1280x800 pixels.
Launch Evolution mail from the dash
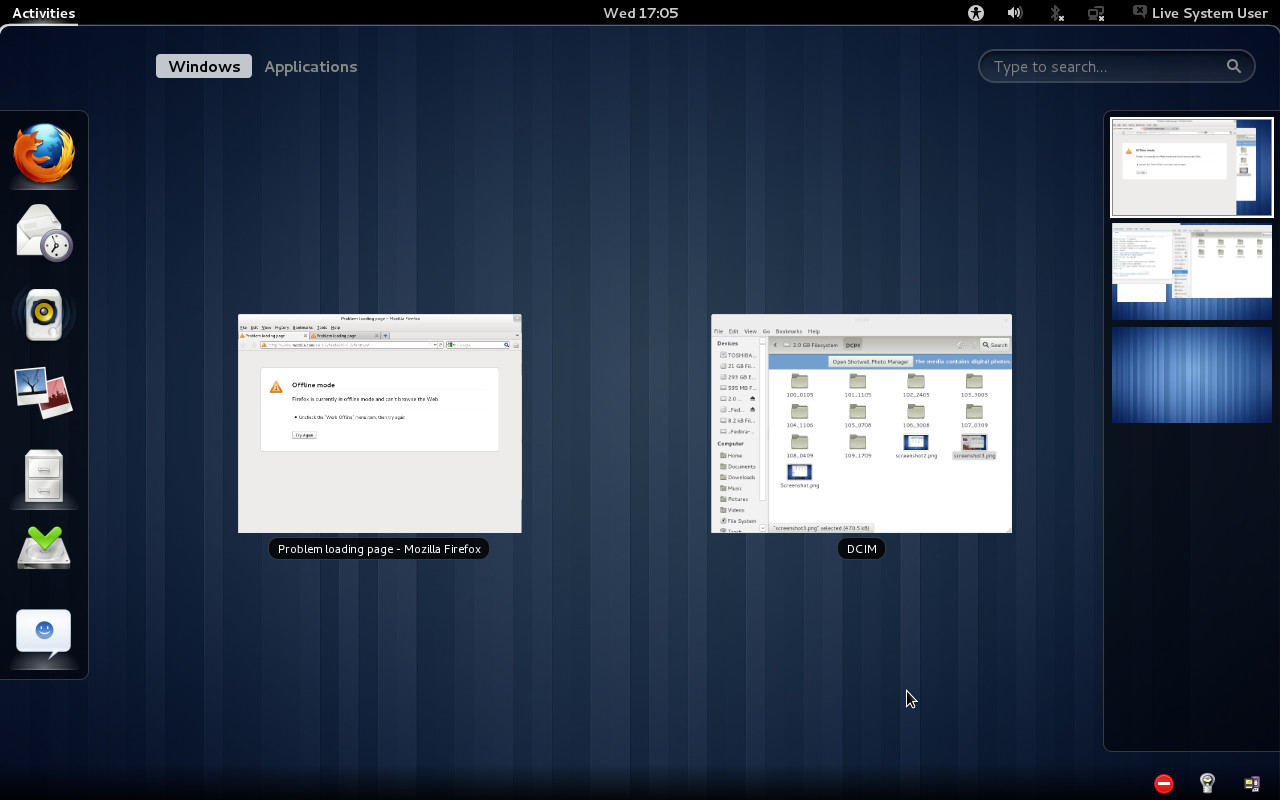pos(44,234)
